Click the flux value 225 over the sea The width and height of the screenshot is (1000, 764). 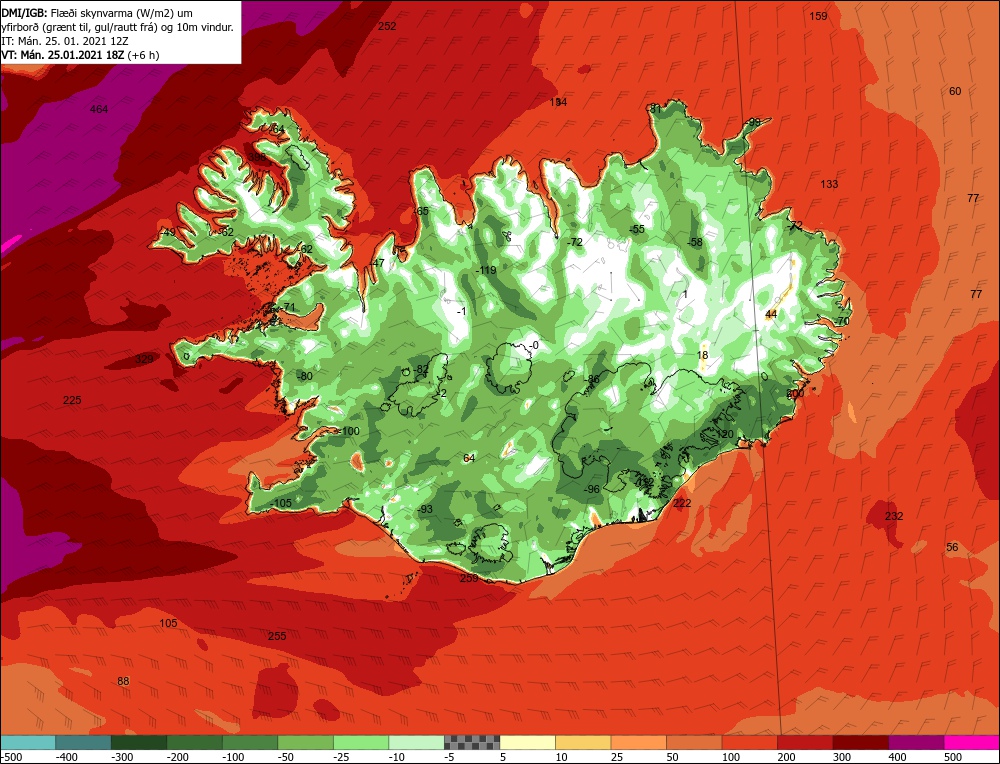(72, 400)
